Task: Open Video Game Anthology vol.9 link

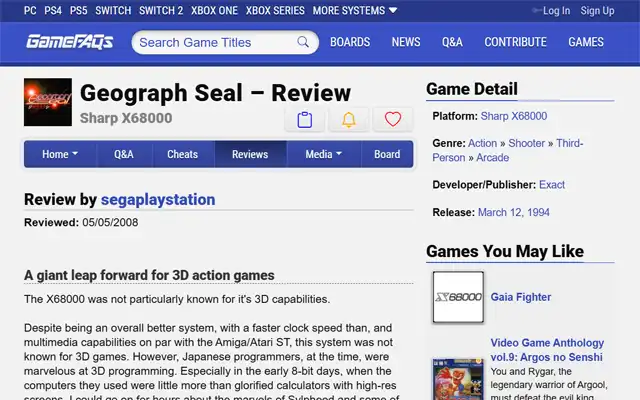Action: click(x=547, y=350)
